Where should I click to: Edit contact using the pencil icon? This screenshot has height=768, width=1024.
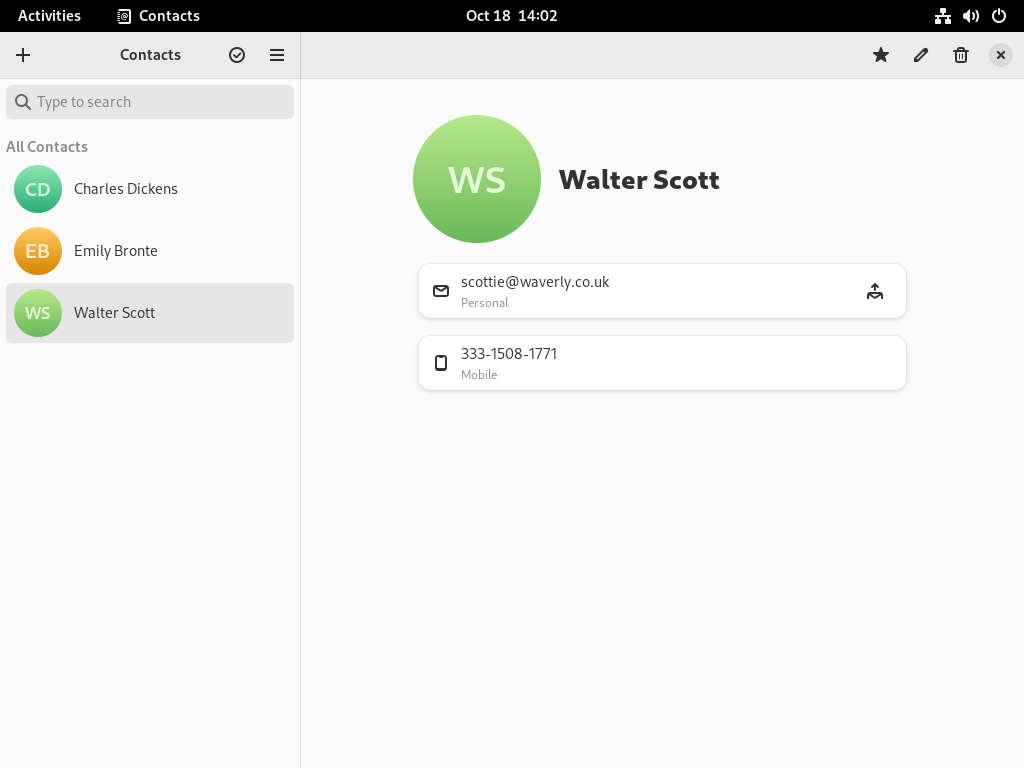pos(921,55)
